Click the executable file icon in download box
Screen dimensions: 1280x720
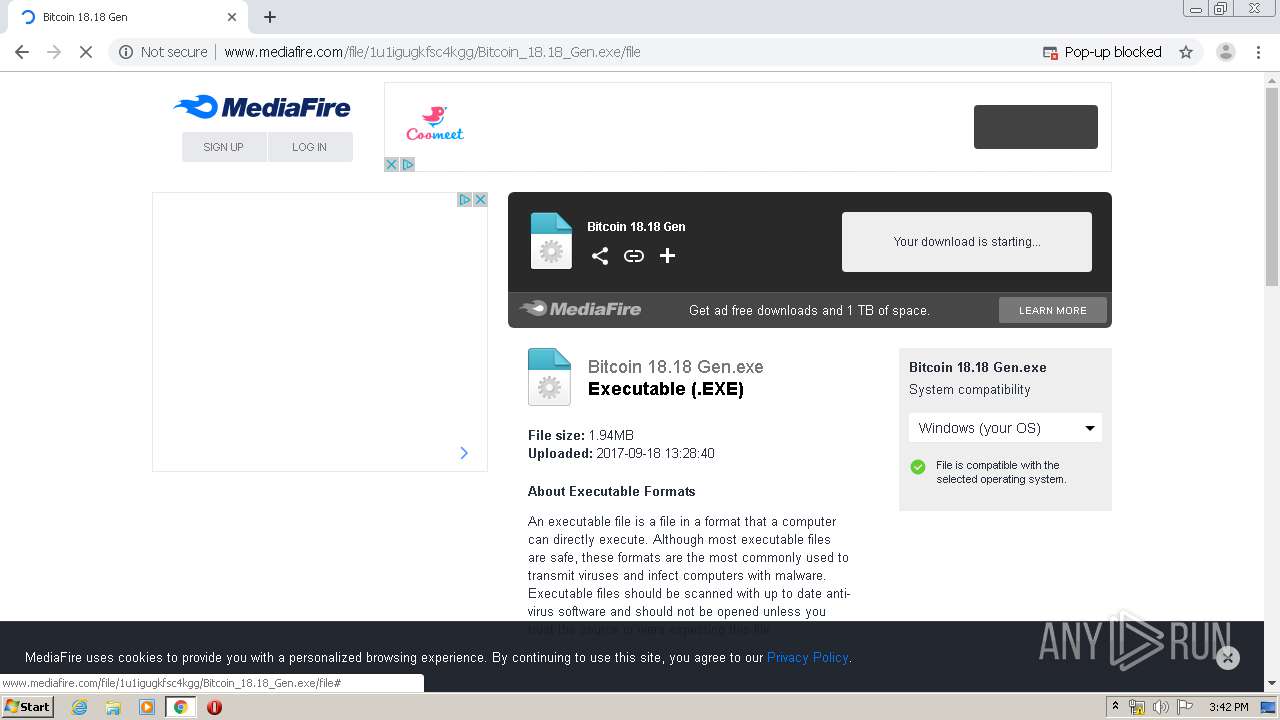pos(551,241)
